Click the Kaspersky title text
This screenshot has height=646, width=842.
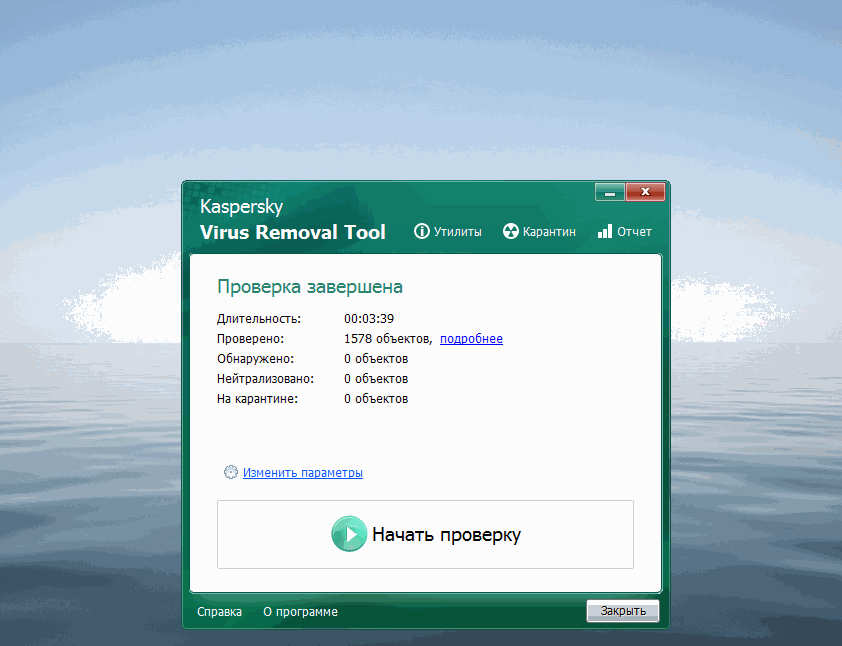pos(241,207)
